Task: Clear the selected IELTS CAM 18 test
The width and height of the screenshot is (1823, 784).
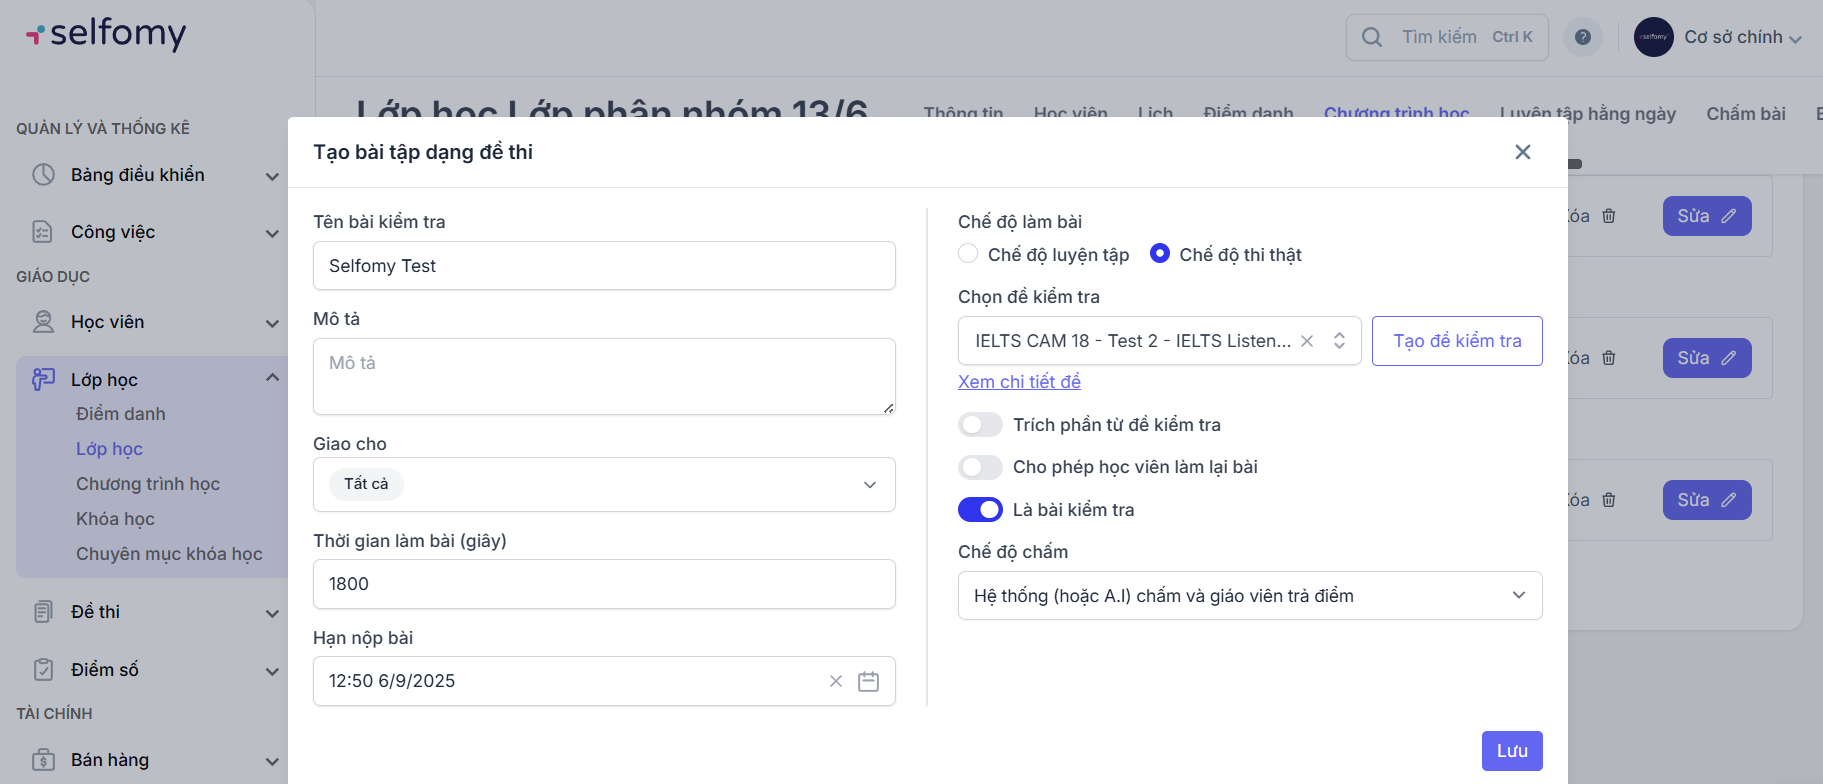Action: coord(1307,341)
